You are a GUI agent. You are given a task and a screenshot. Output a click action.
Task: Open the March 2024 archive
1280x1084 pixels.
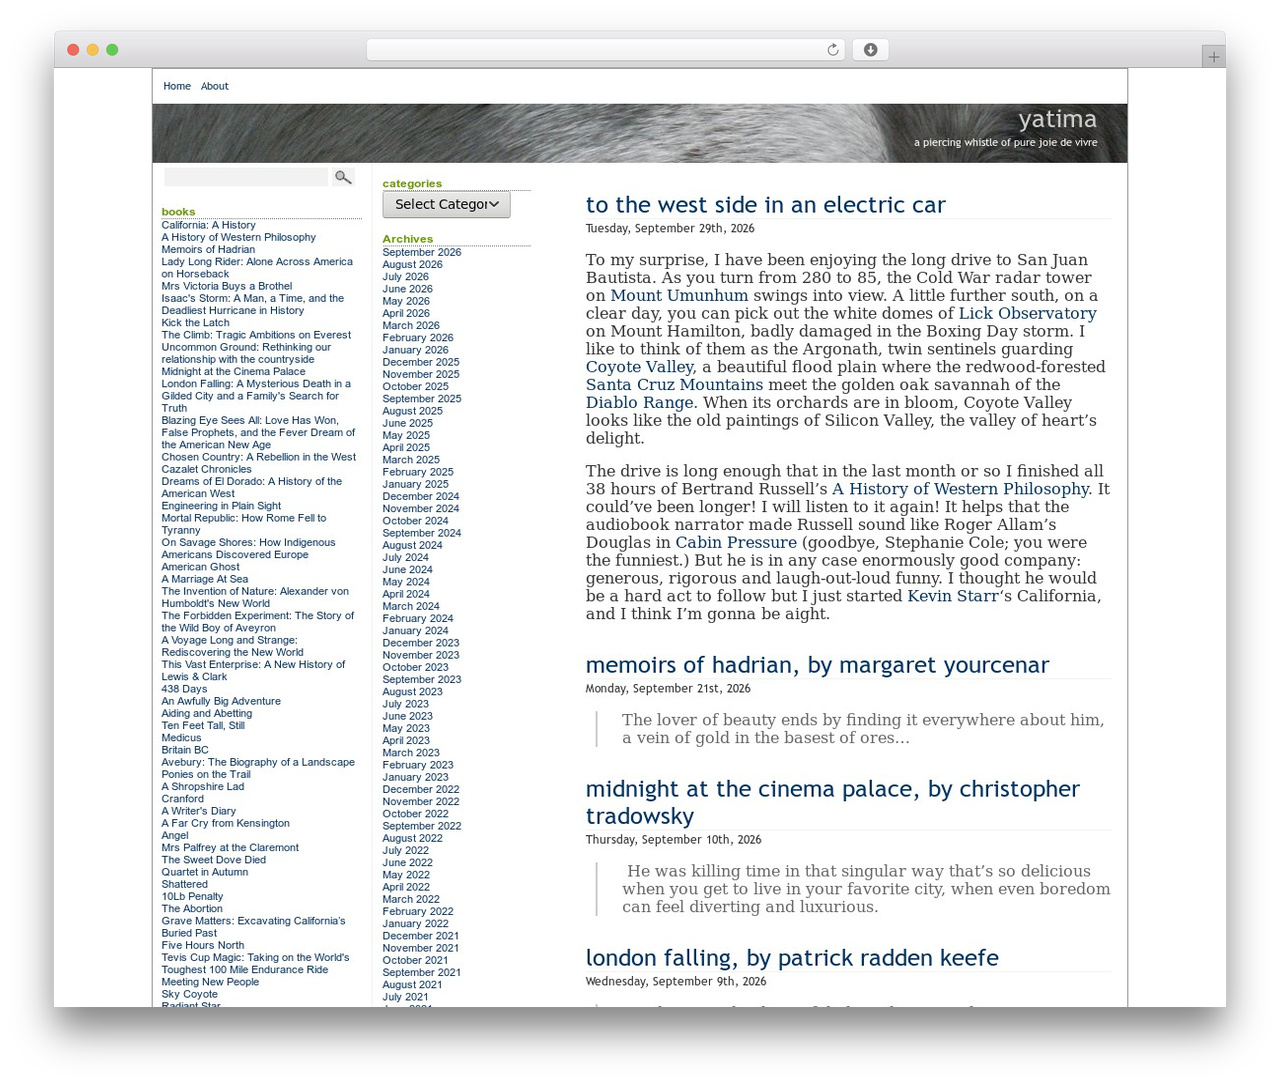(411, 607)
